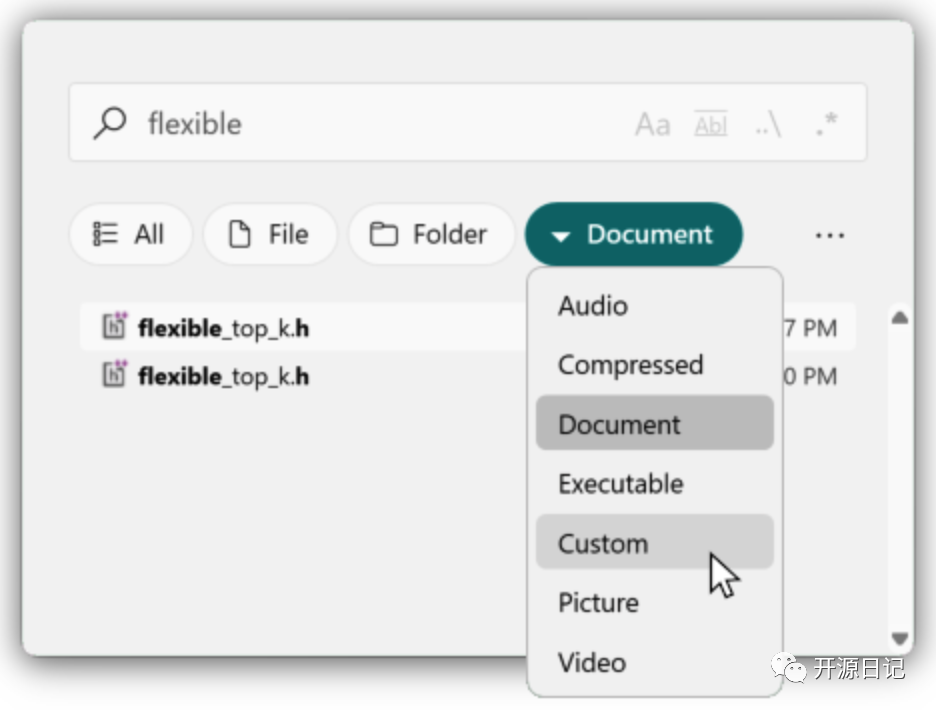This screenshot has height=710, width=936.
Task: Open the more options ellipsis
Action: coord(830,235)
